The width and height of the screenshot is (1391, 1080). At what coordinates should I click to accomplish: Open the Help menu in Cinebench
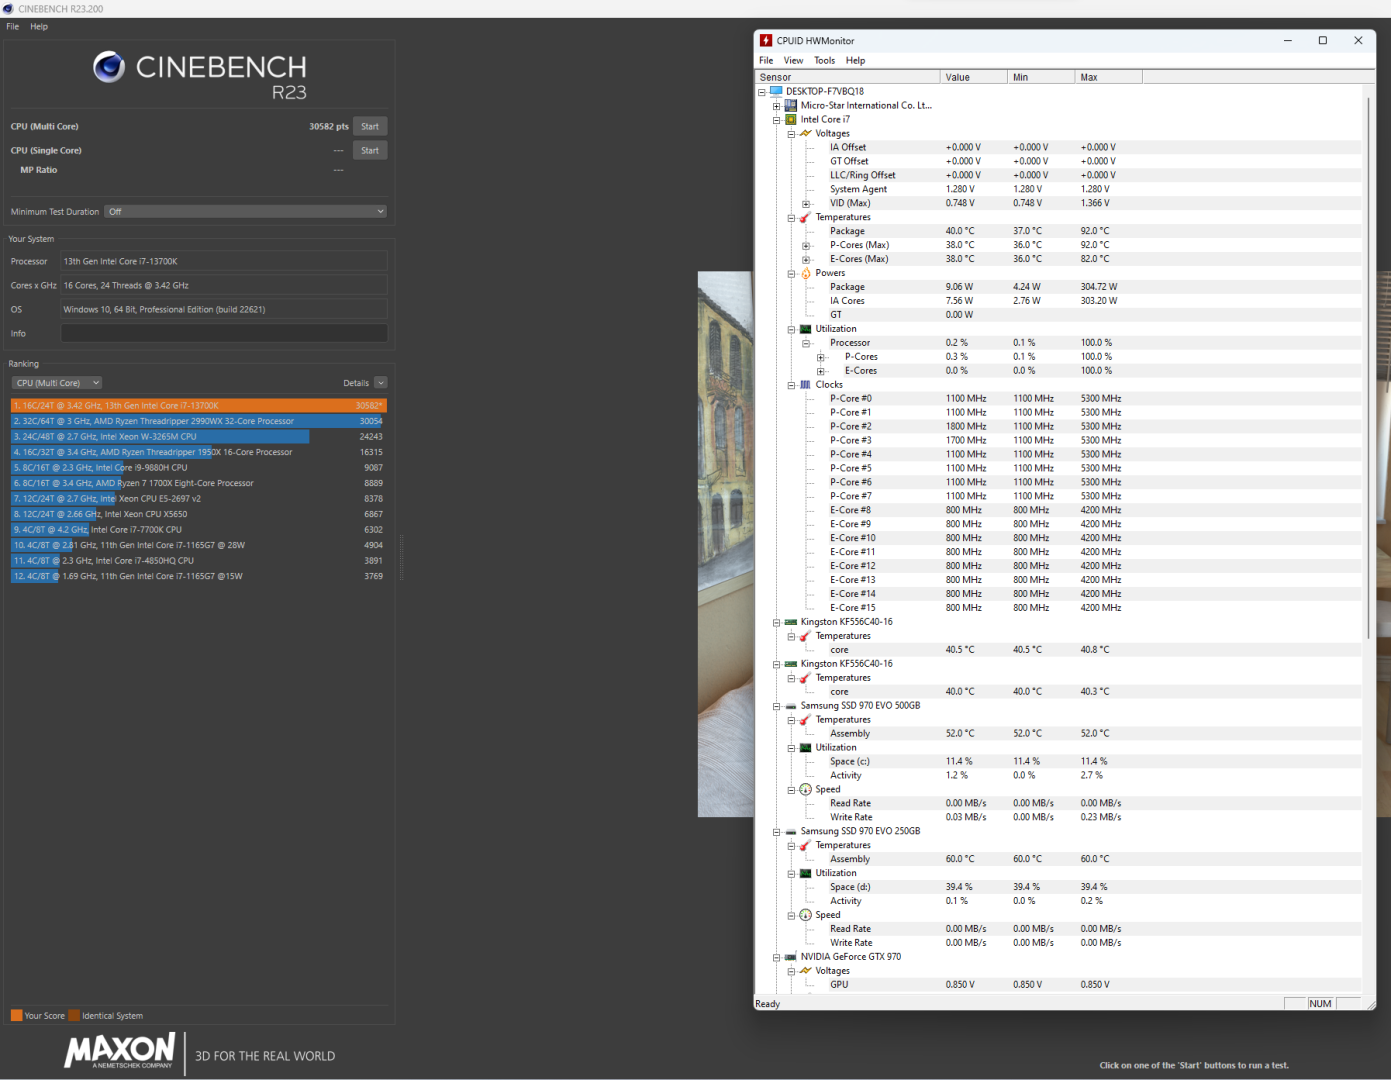[39, 27]
